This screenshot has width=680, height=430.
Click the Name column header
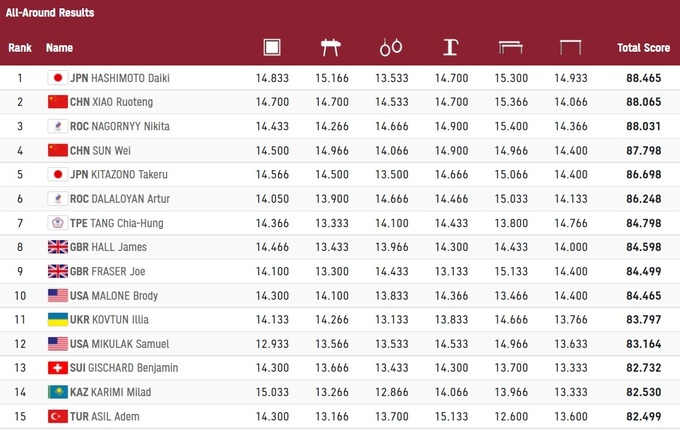(x=60, y=47)
